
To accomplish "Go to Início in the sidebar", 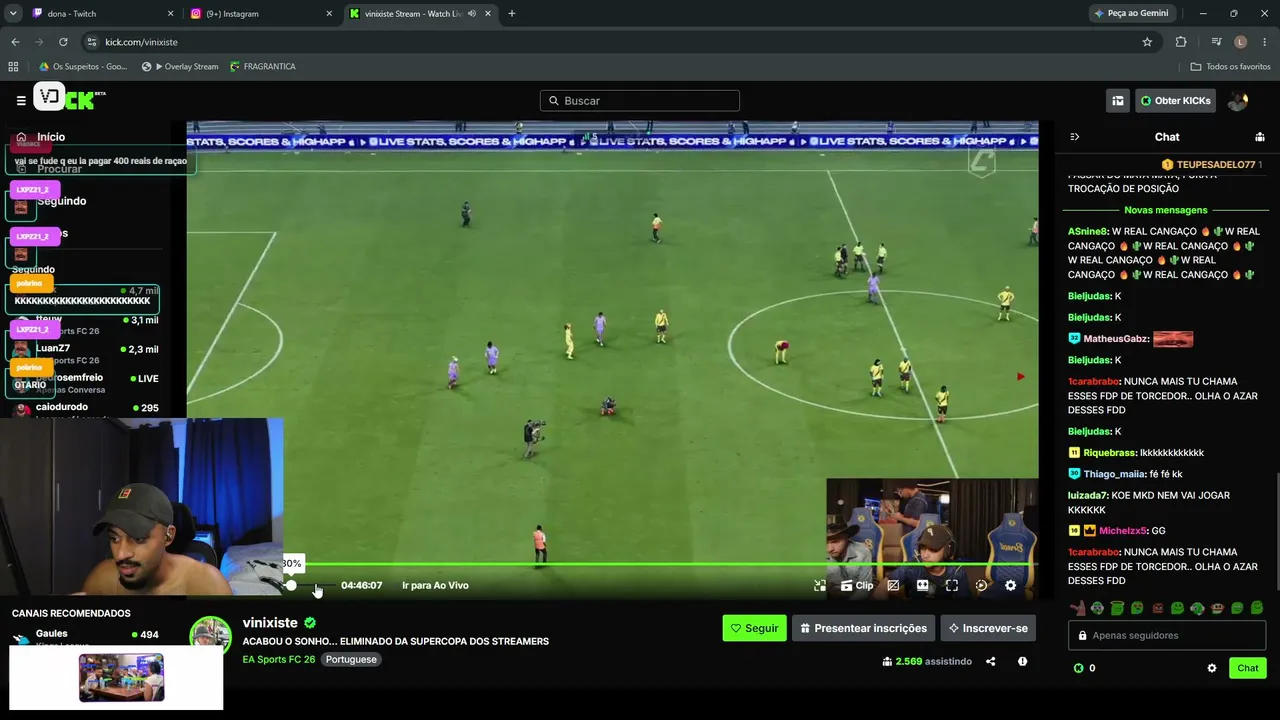I will tap(51, 137).
